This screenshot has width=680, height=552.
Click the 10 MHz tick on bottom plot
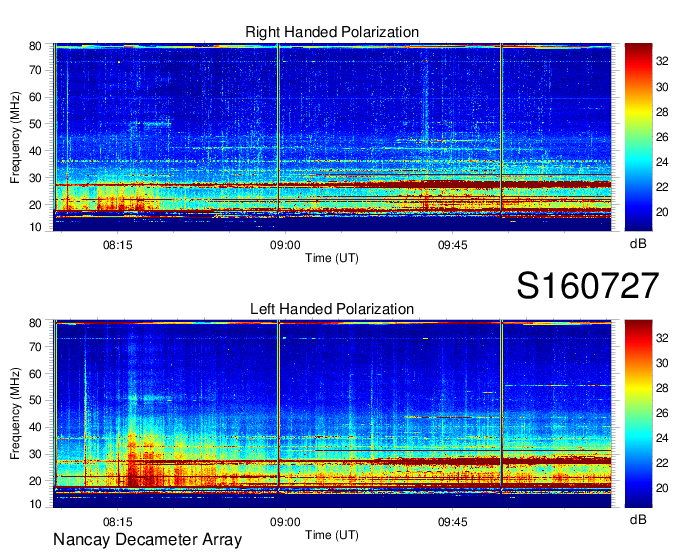35,504
